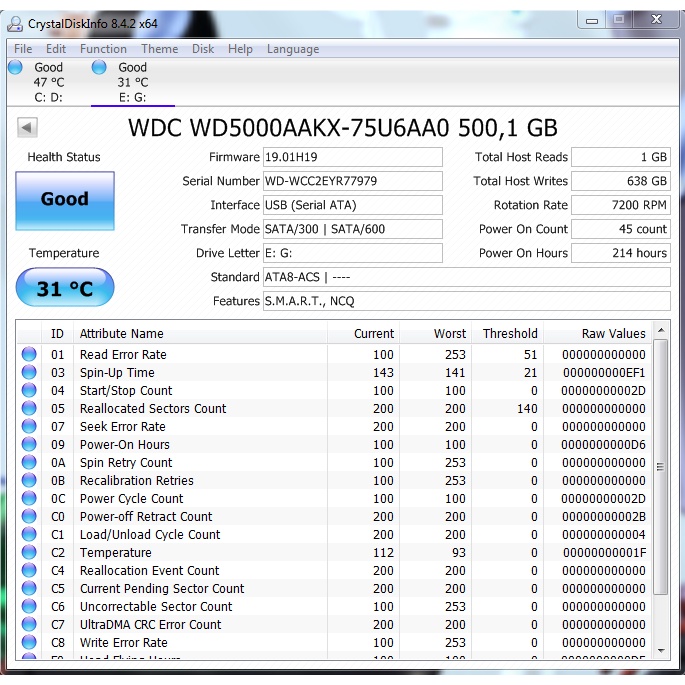
Task: Click status orb of Seek Error Rate row
Action: 29,426
